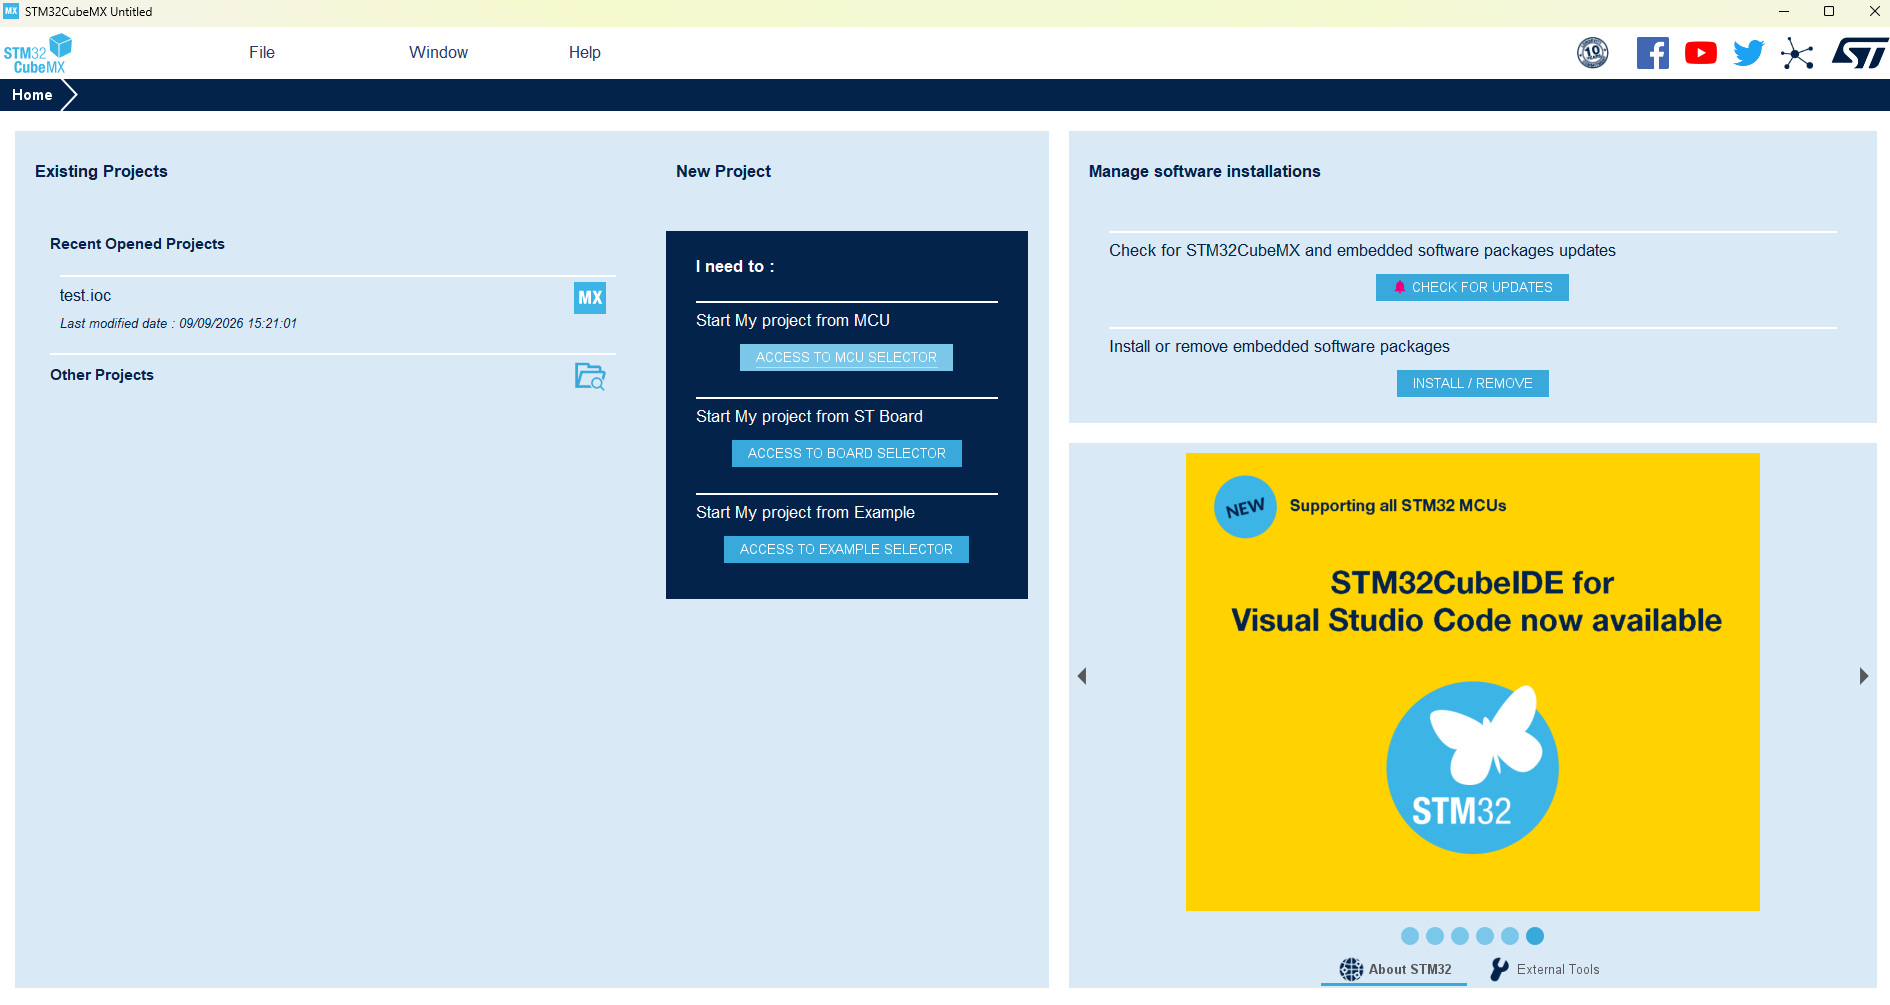Viewport: 1890px width, 1005px height.
Task: Open the Twitter bird icon link
Action: [x=1749, y=53]
